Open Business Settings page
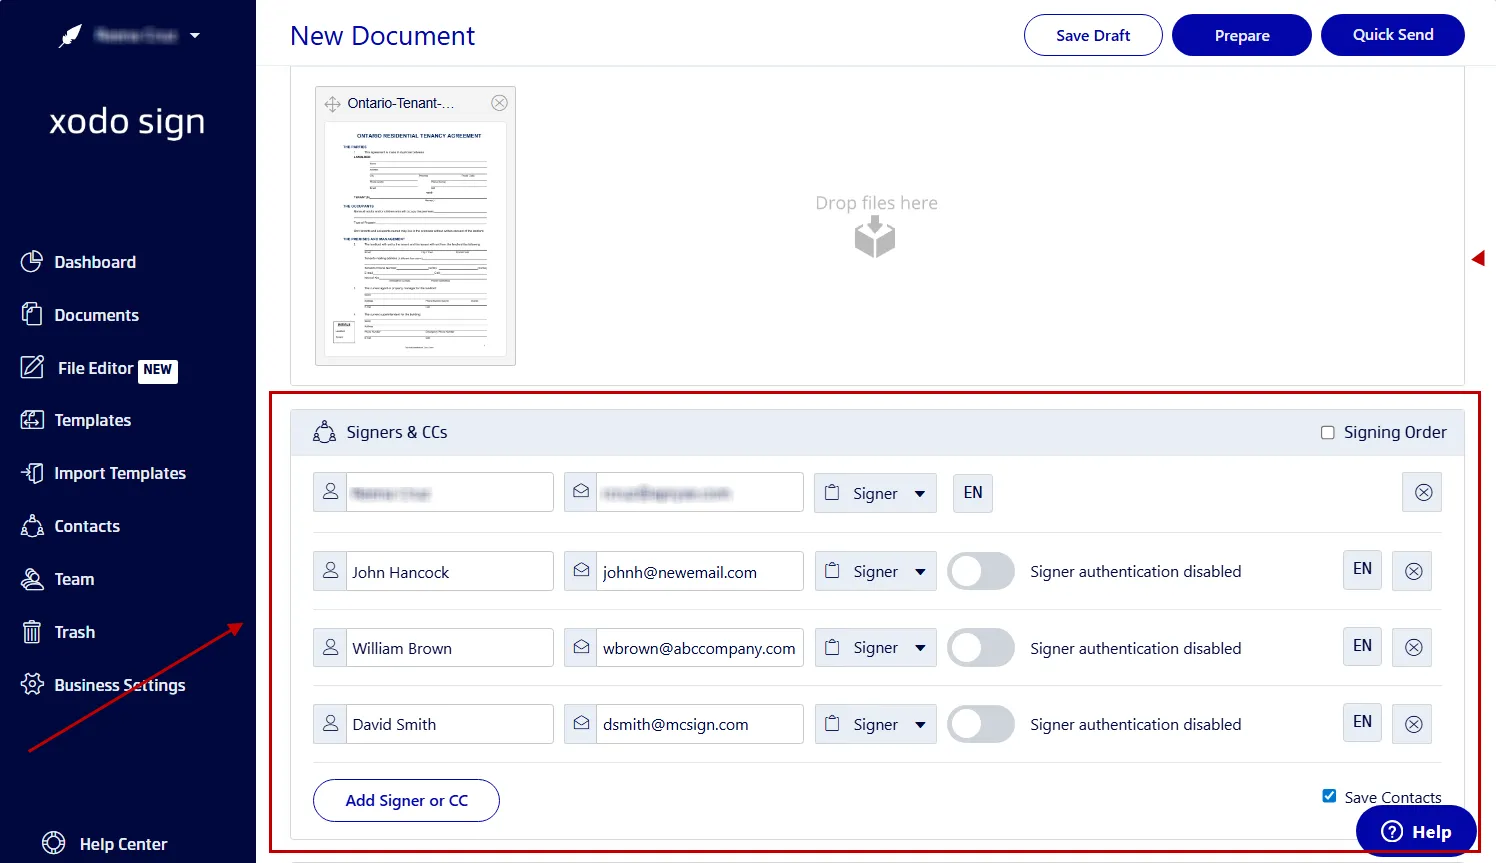The width and height of the screenshot is (1496, 863). coord(120,685)
